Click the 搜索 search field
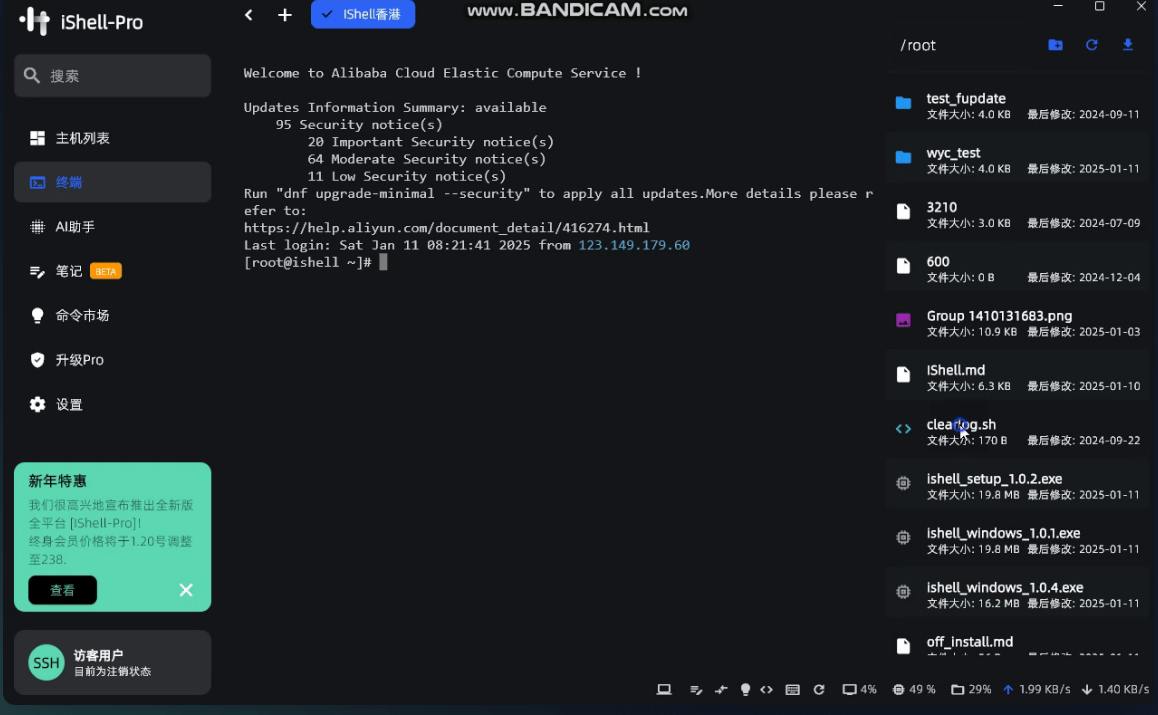 pos(112,76)
